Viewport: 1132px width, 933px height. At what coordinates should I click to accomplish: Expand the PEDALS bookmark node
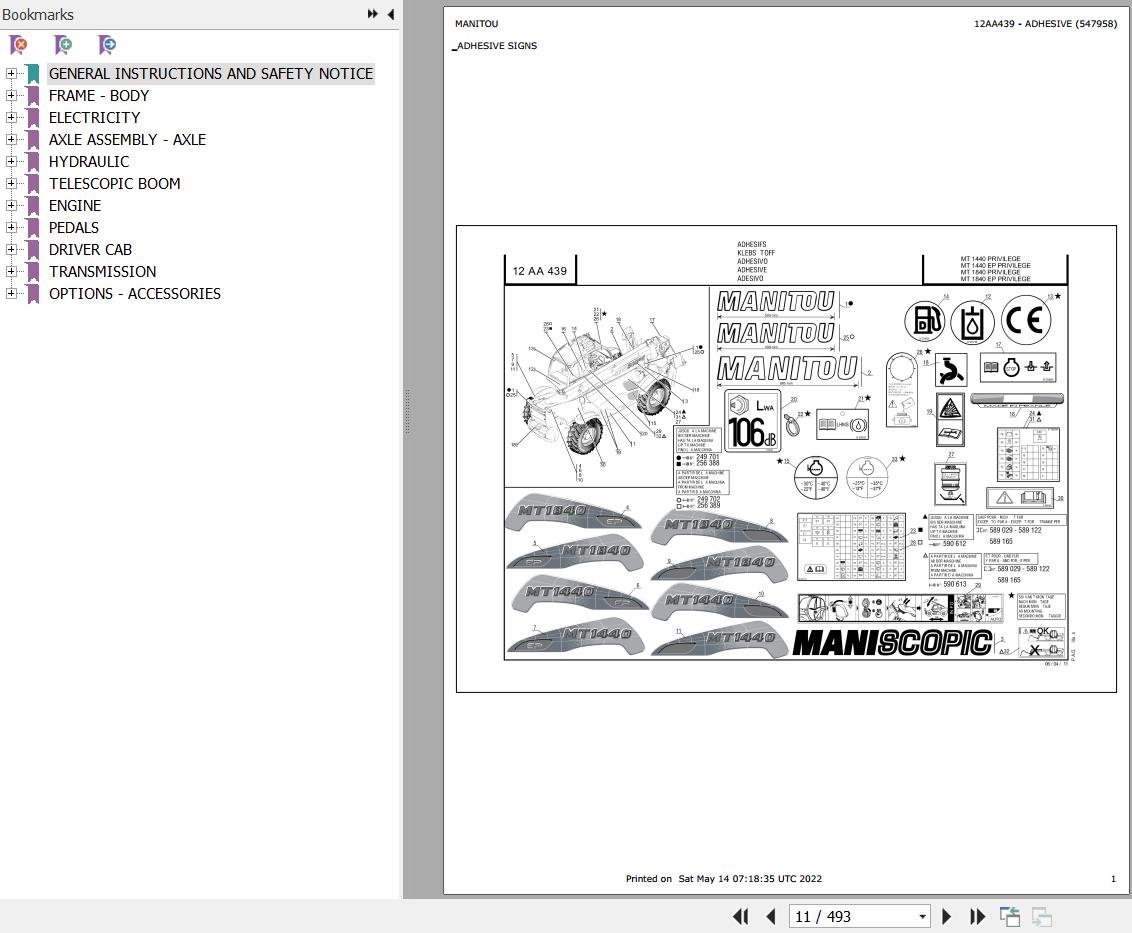(x=11, y=227)
